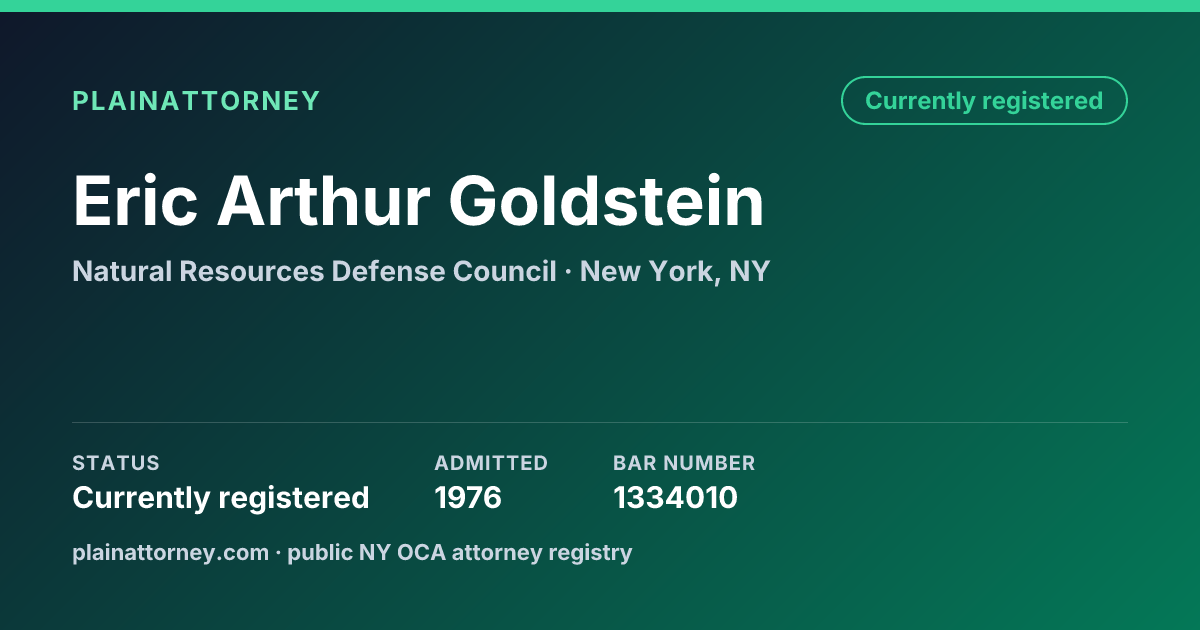Click the NY state abbreviation after New York
Screen dimensions: 1200x630
[x=750, y=271]
